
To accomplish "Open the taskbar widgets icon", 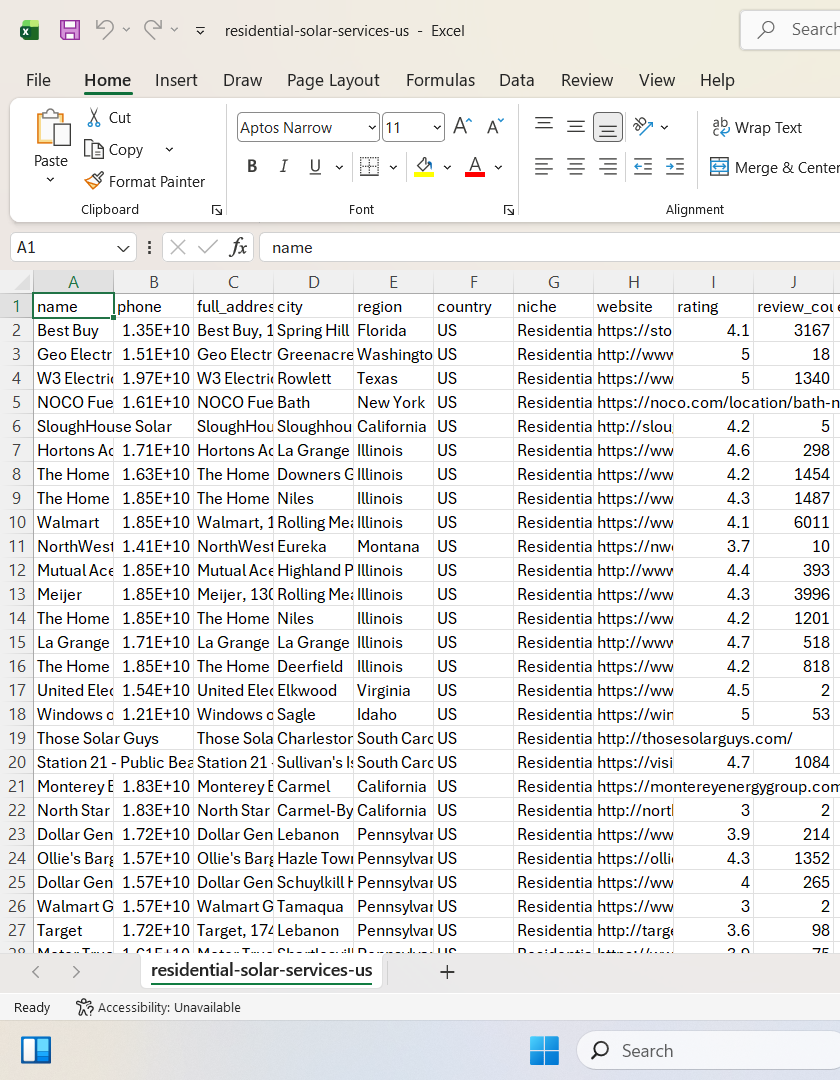I will [36, 1050].
